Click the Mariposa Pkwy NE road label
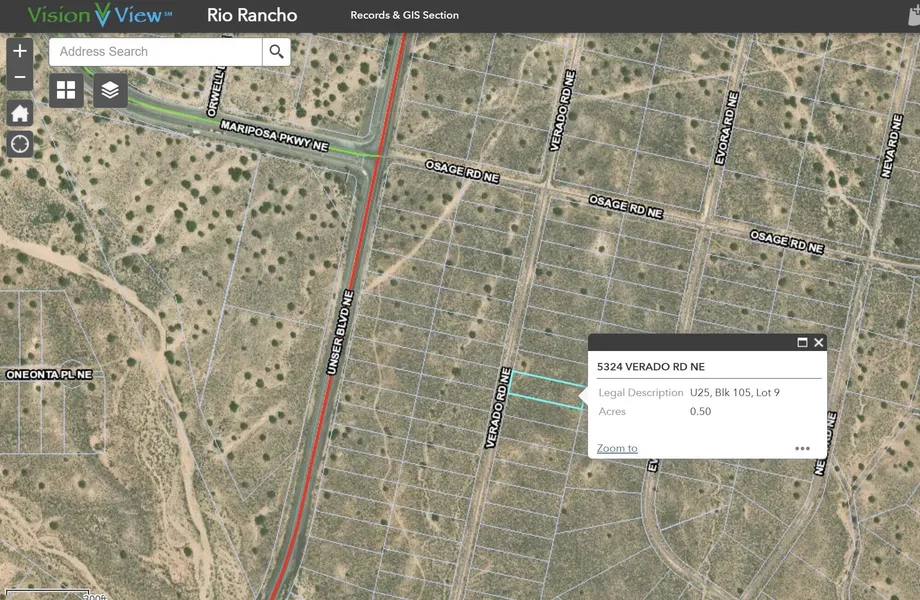 (x=274, y=134)
